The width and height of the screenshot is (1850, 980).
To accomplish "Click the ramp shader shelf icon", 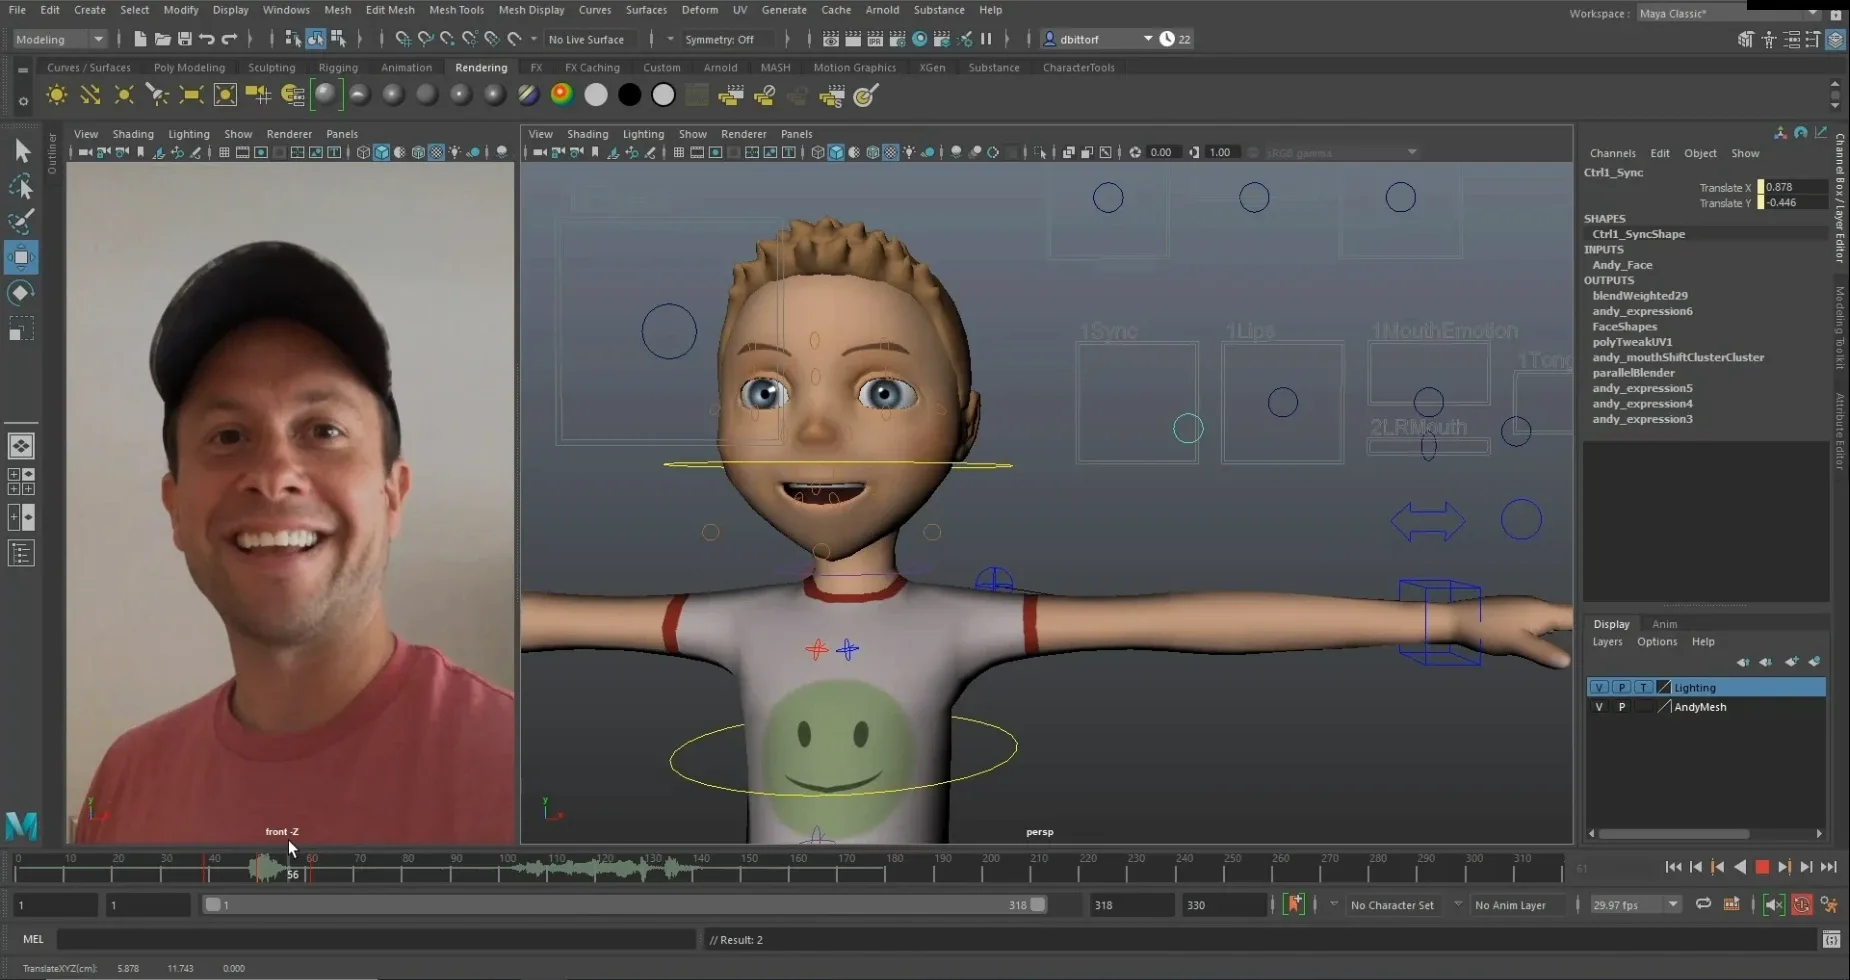I will [x=561, y=95].
